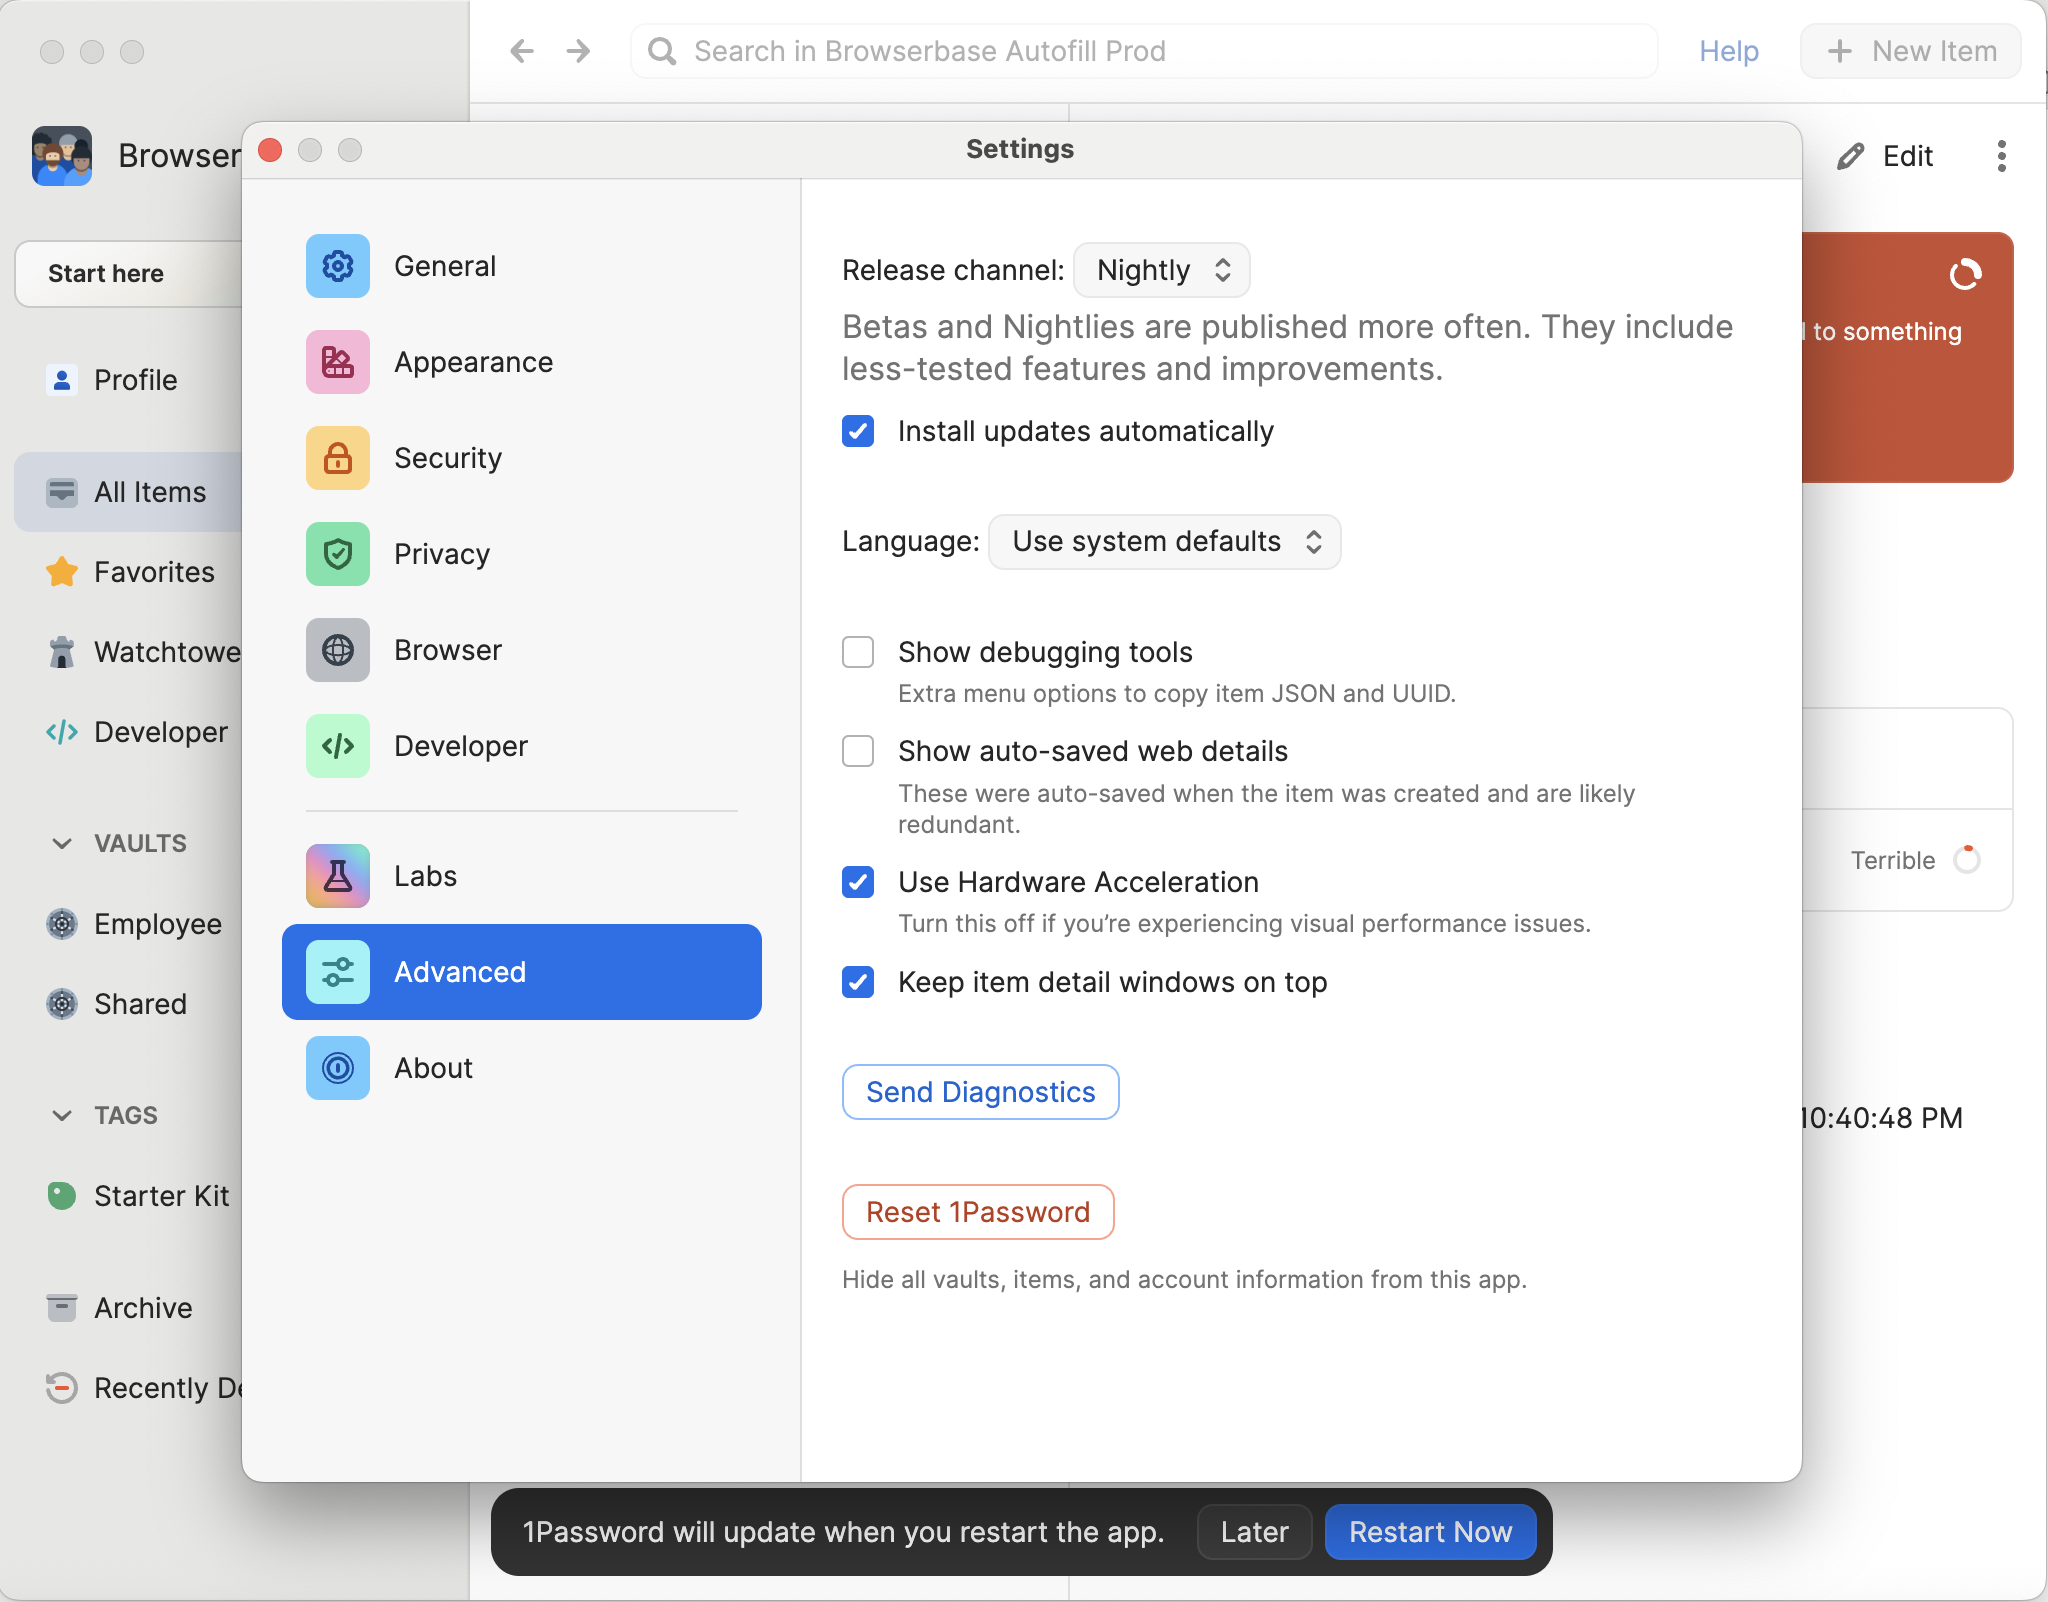Open the About 1Password icon
2048x1602 pixels.
(338, 1068)
